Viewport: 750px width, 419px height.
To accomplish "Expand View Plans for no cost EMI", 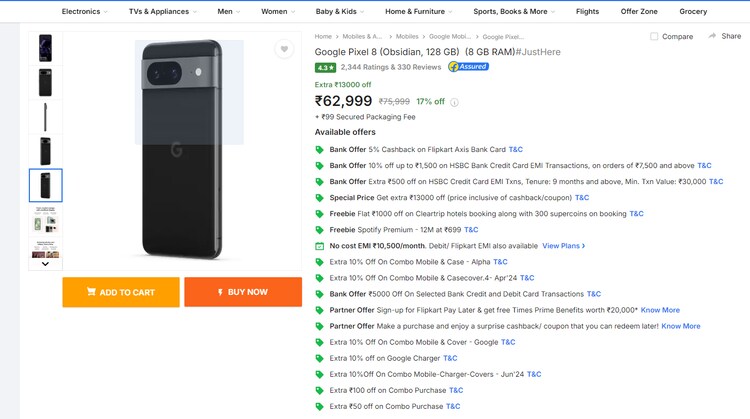I will (x=563, y=245).
